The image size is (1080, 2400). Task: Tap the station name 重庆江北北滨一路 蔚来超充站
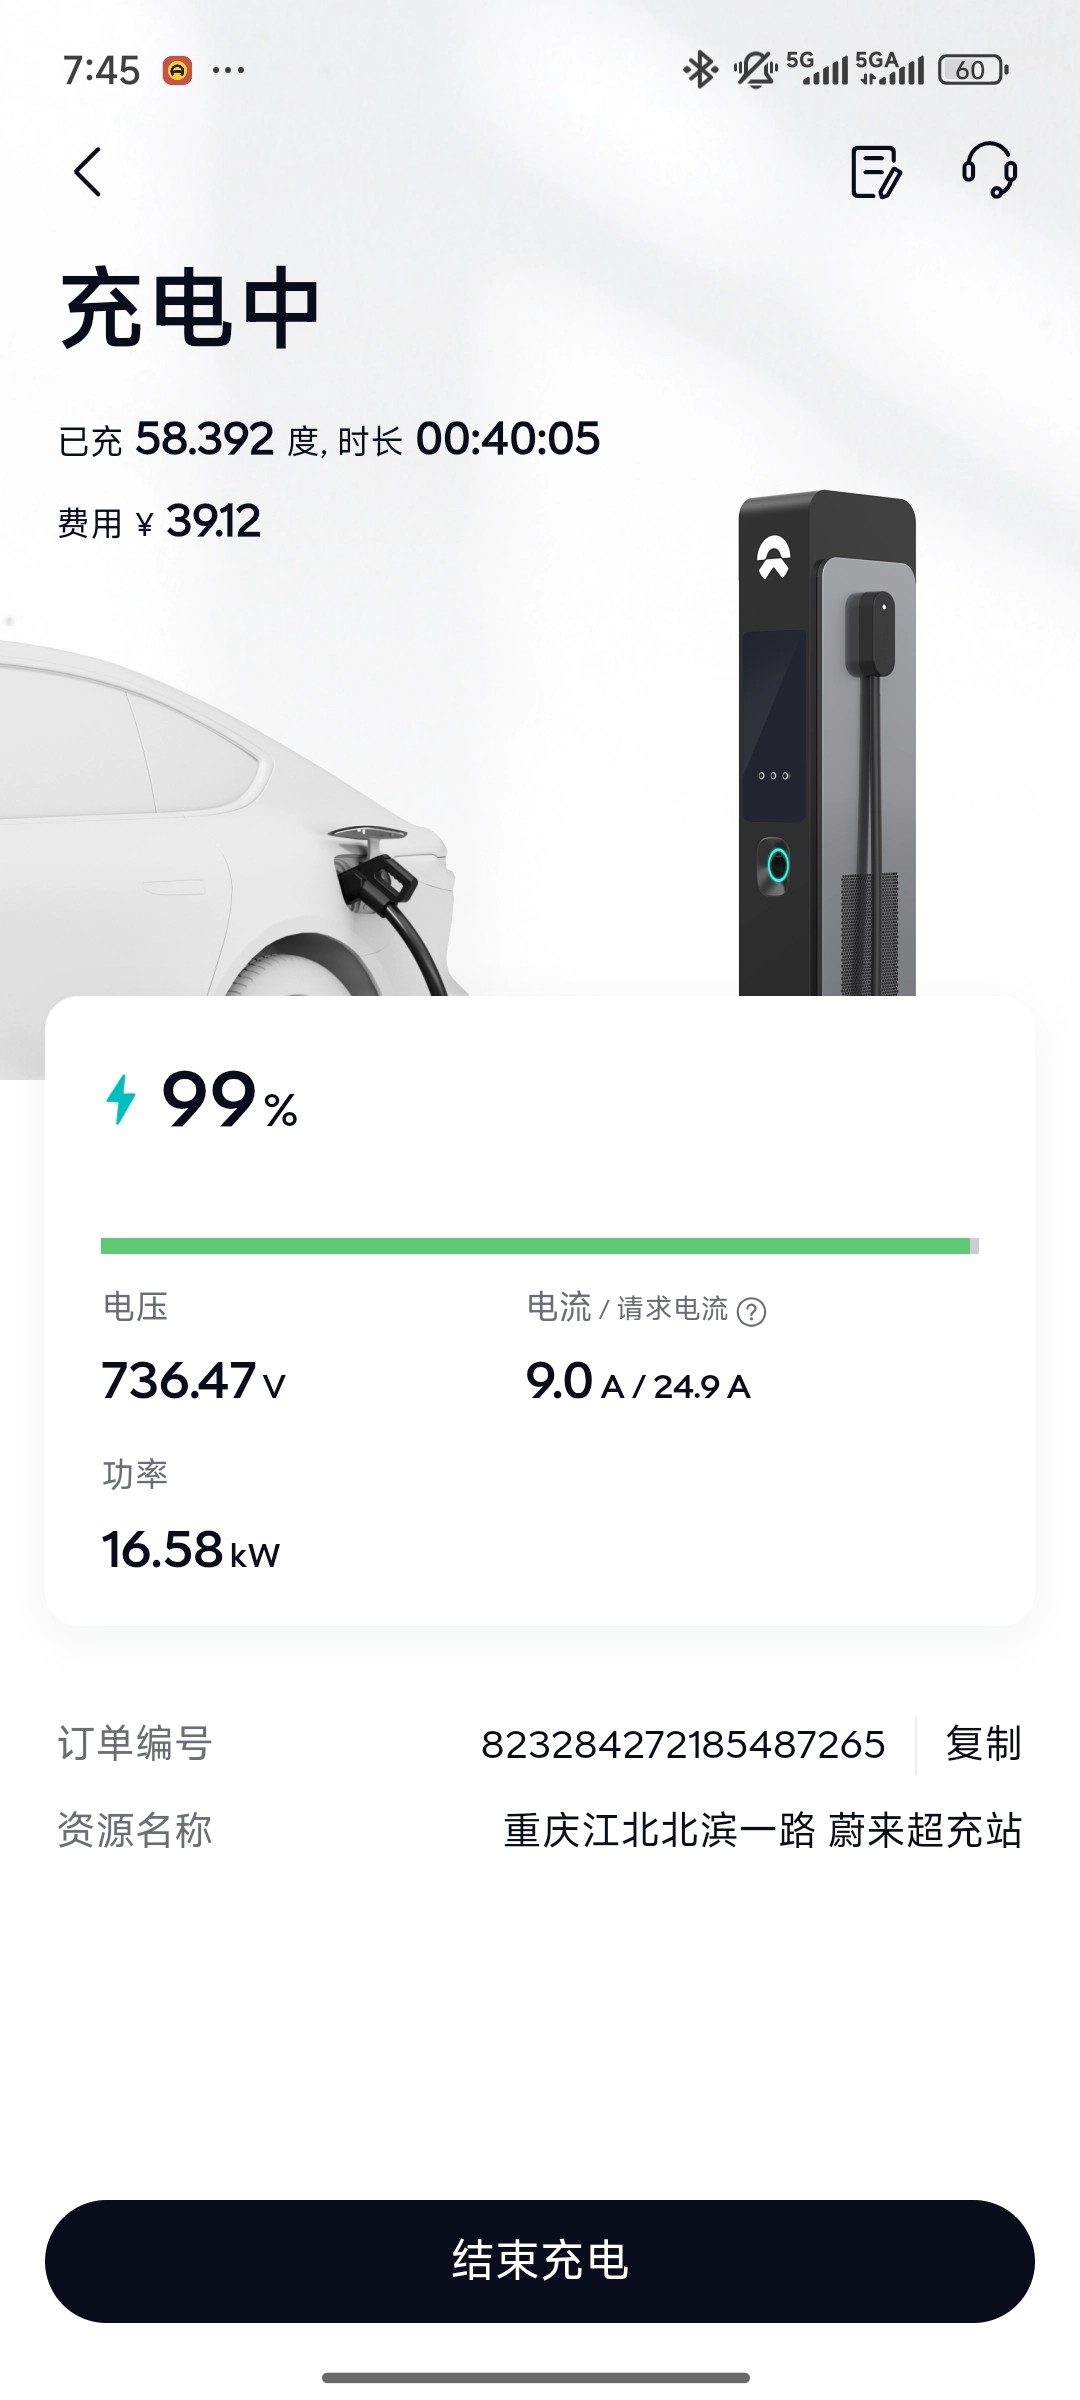(762, 1830)
